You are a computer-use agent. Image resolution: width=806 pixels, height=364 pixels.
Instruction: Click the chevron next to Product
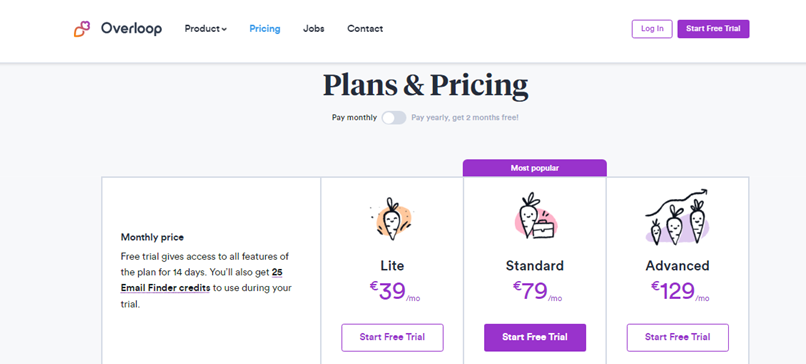(x=224, y=29)
